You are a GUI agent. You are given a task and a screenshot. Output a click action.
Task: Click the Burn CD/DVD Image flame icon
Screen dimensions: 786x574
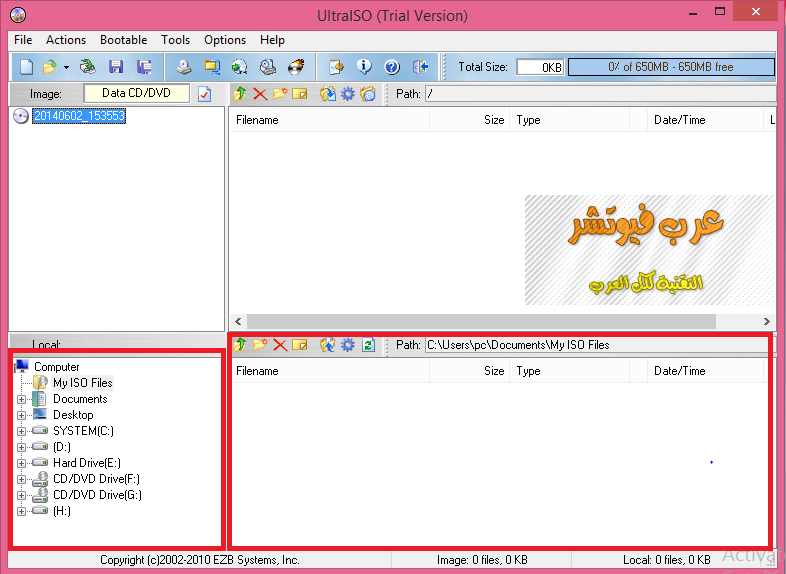[x=296, y=67]
